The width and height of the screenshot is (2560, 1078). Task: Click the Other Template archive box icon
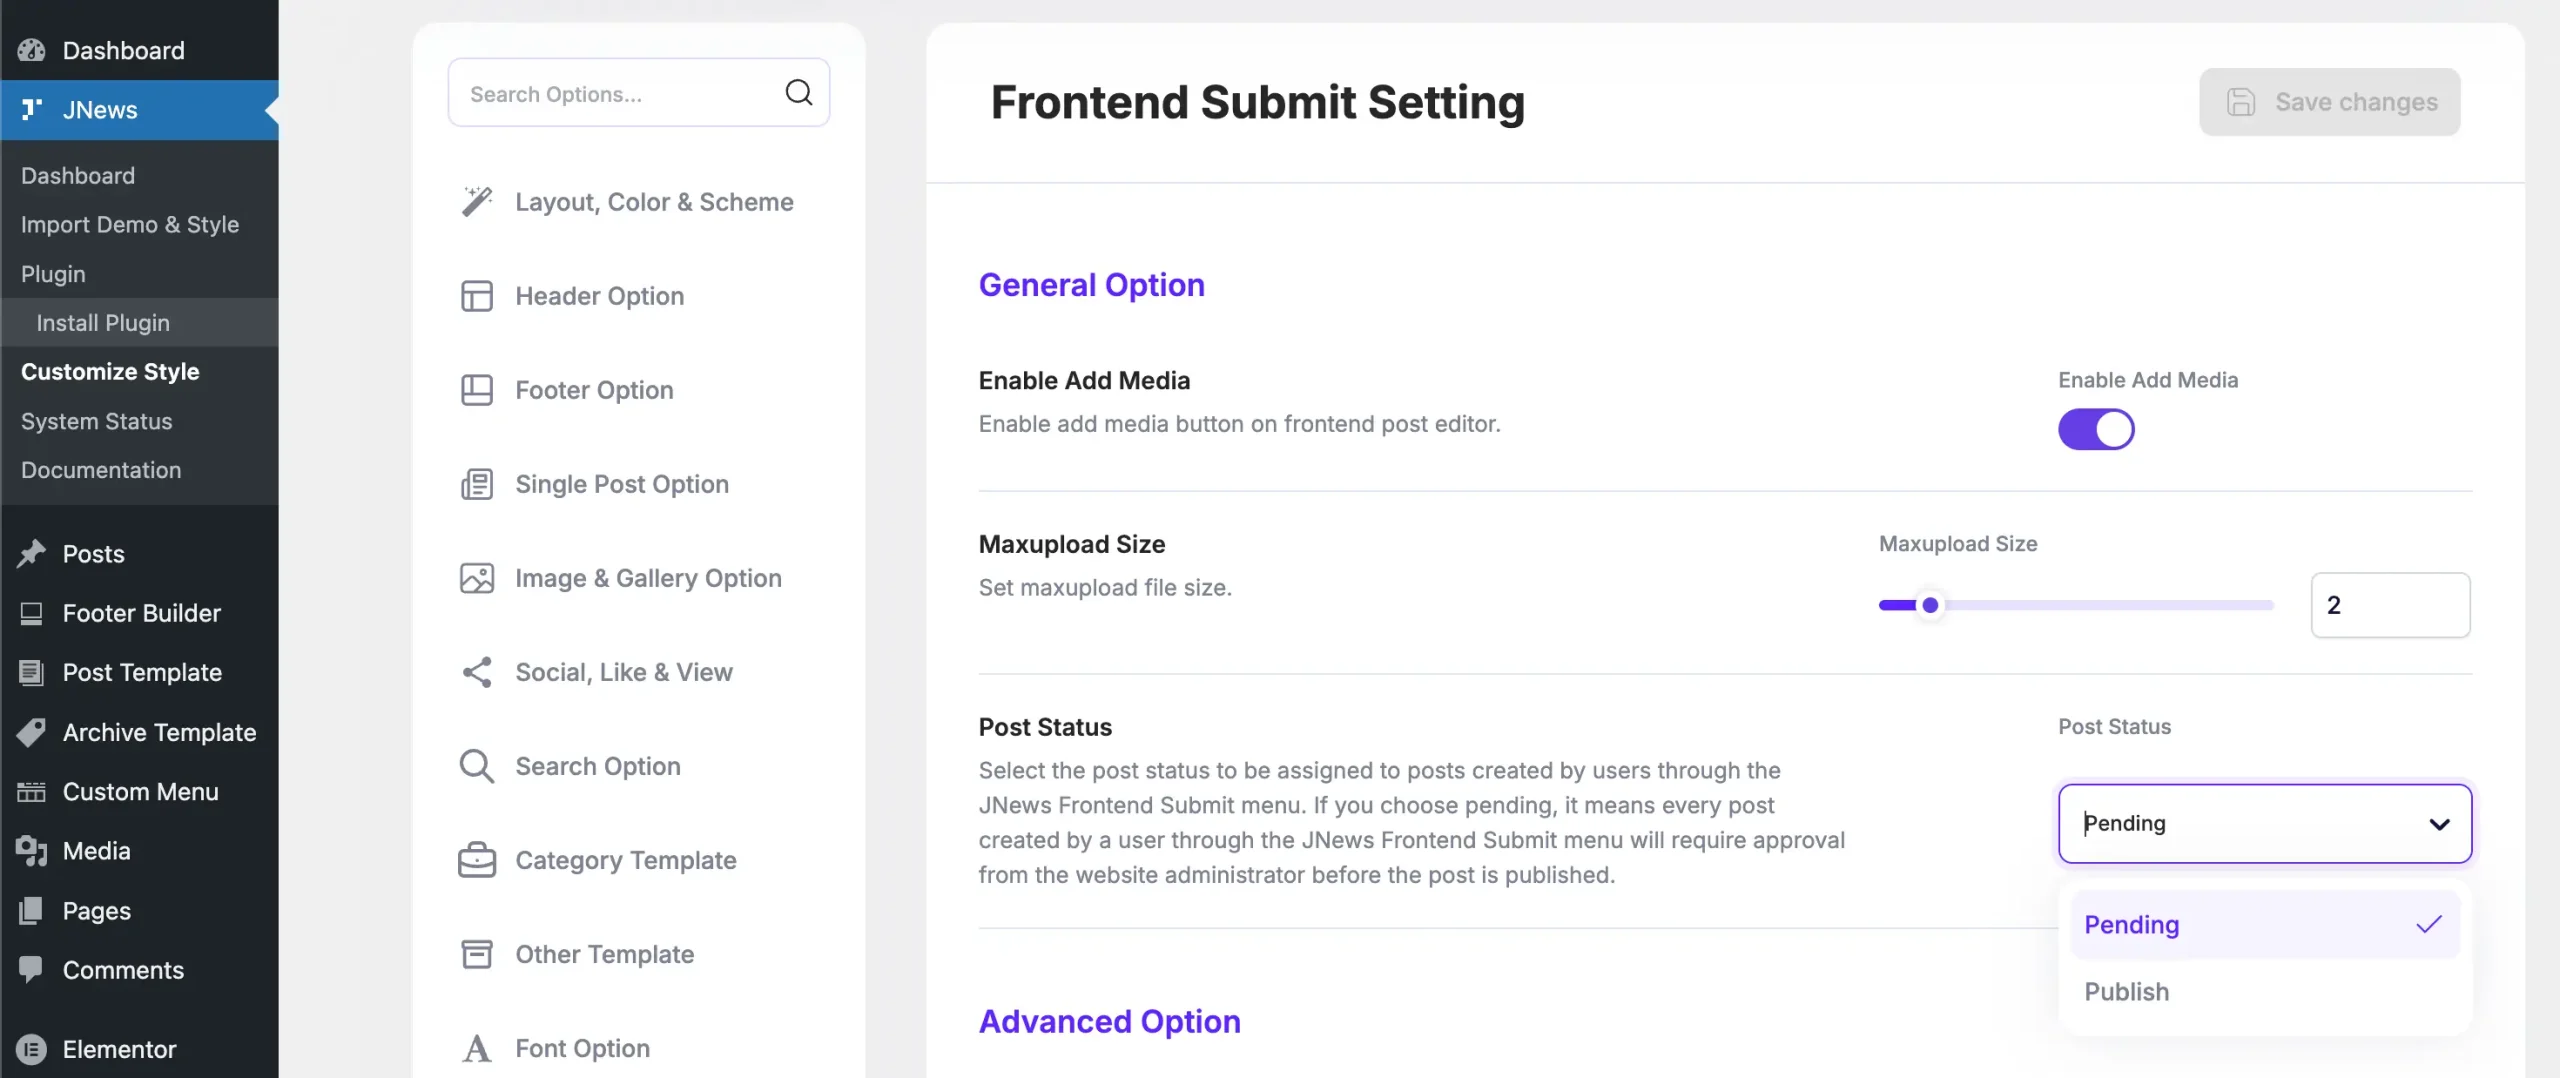point(477,954)
